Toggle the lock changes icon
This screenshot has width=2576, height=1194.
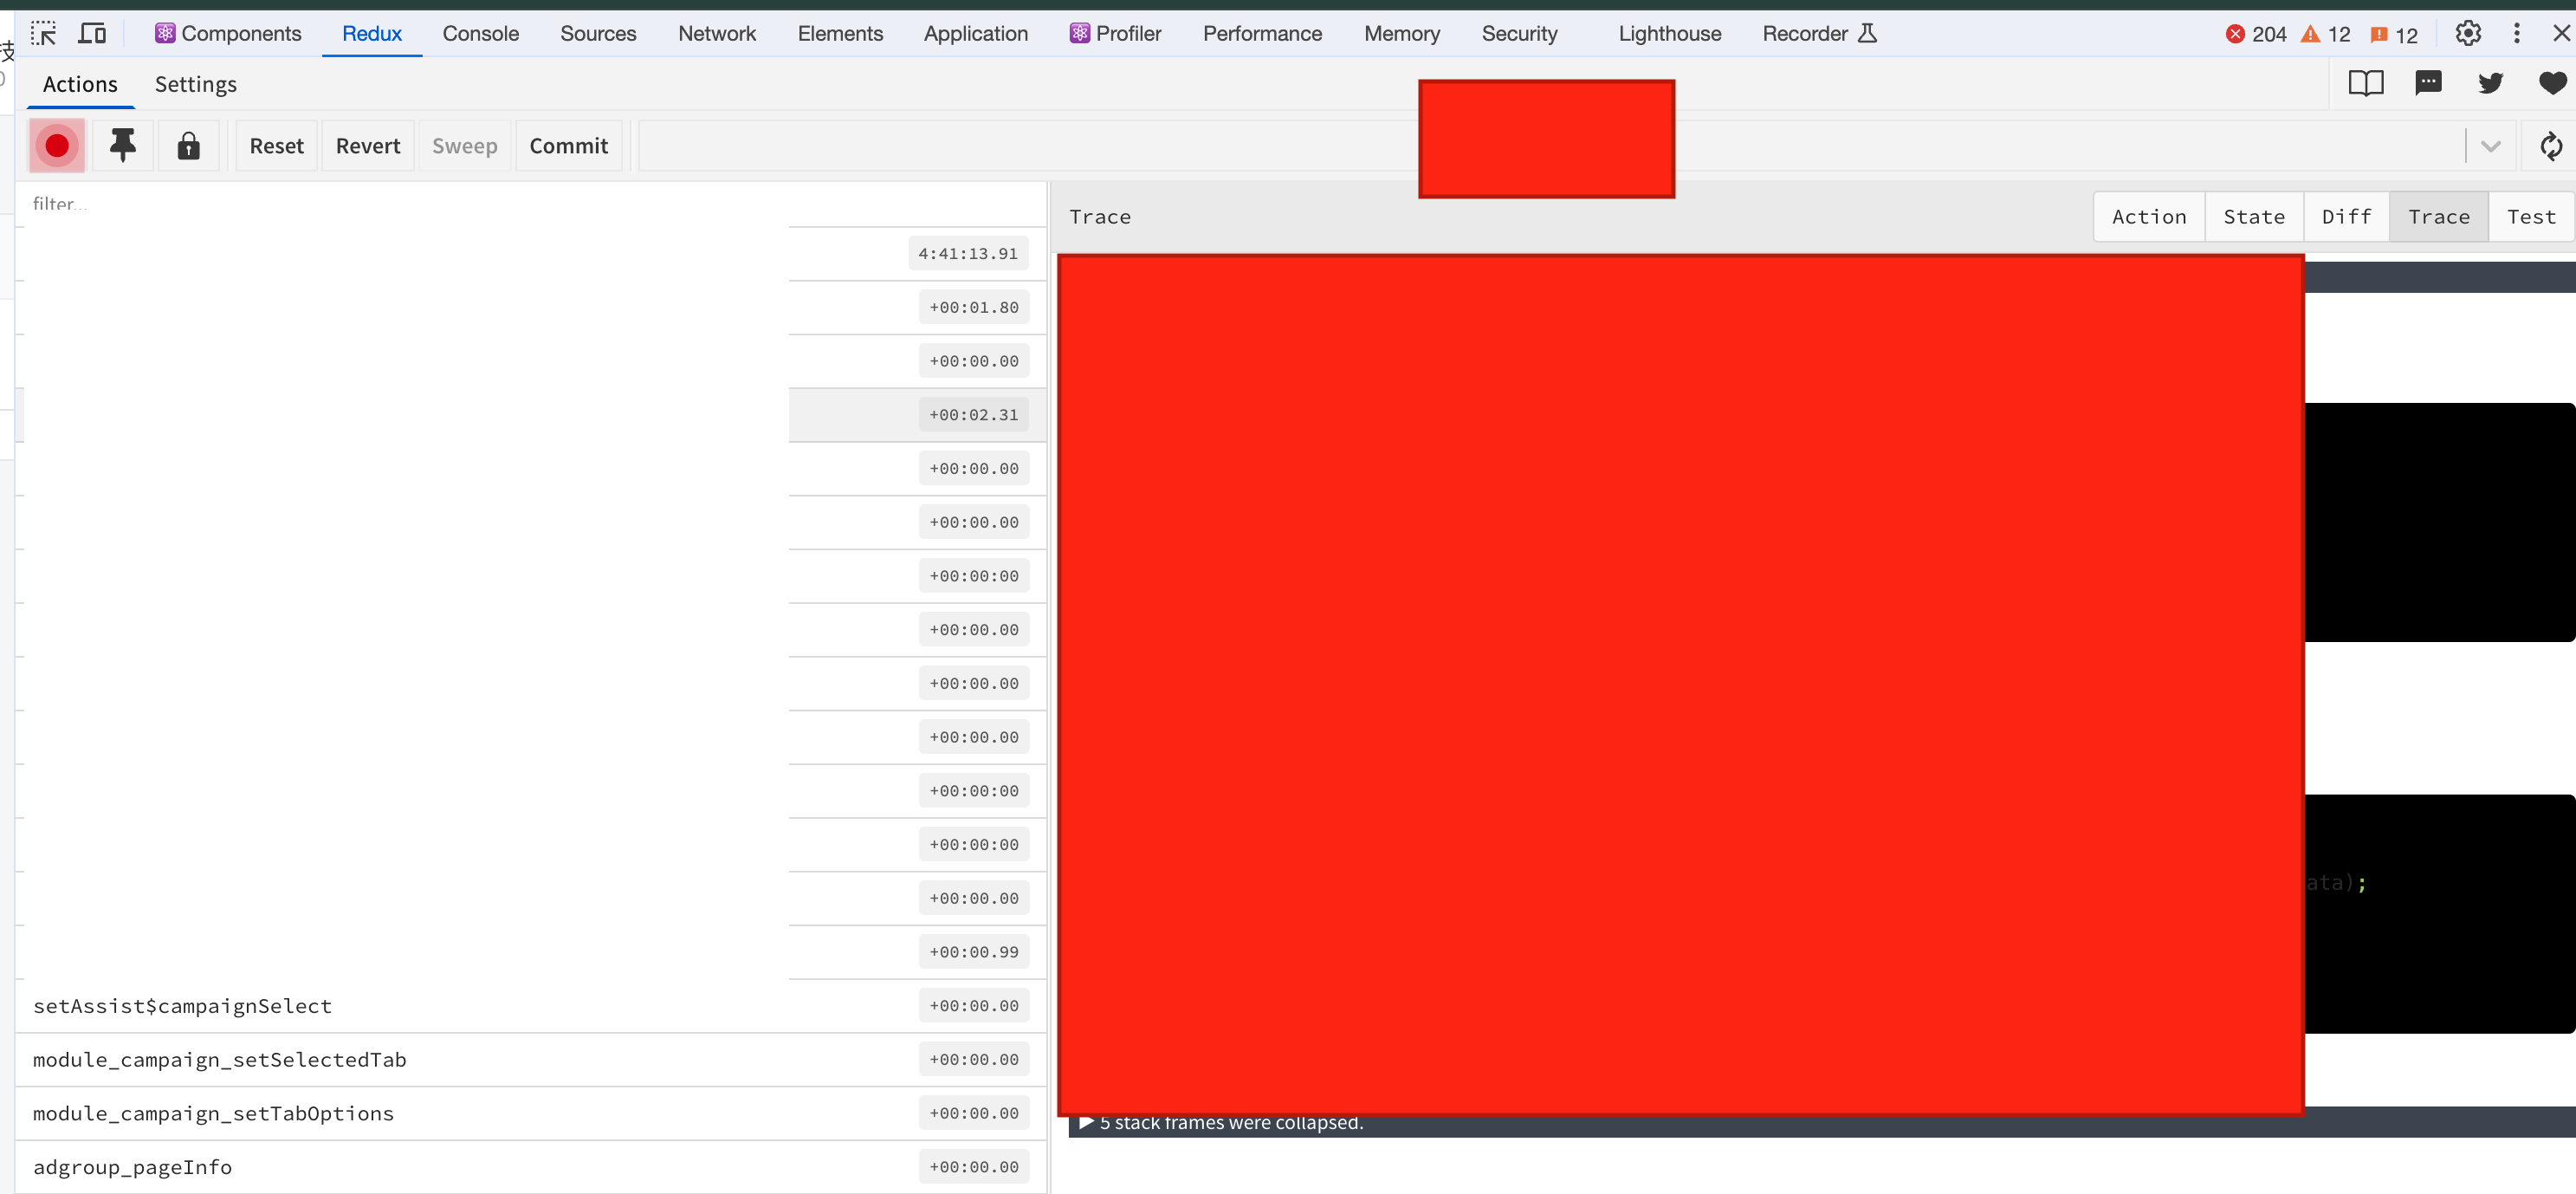coord(188,146)
